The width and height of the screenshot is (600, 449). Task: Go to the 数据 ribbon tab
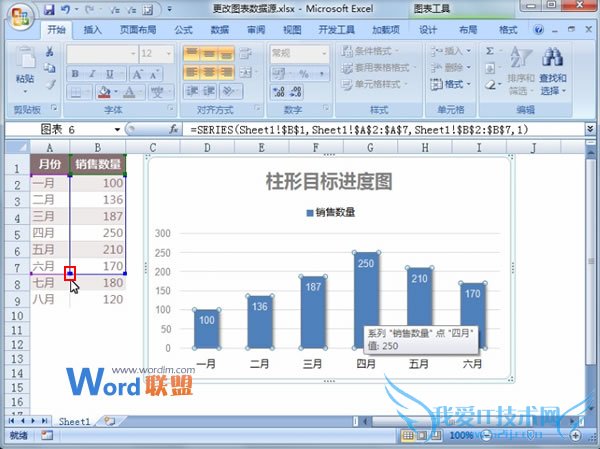coord(220,30)
